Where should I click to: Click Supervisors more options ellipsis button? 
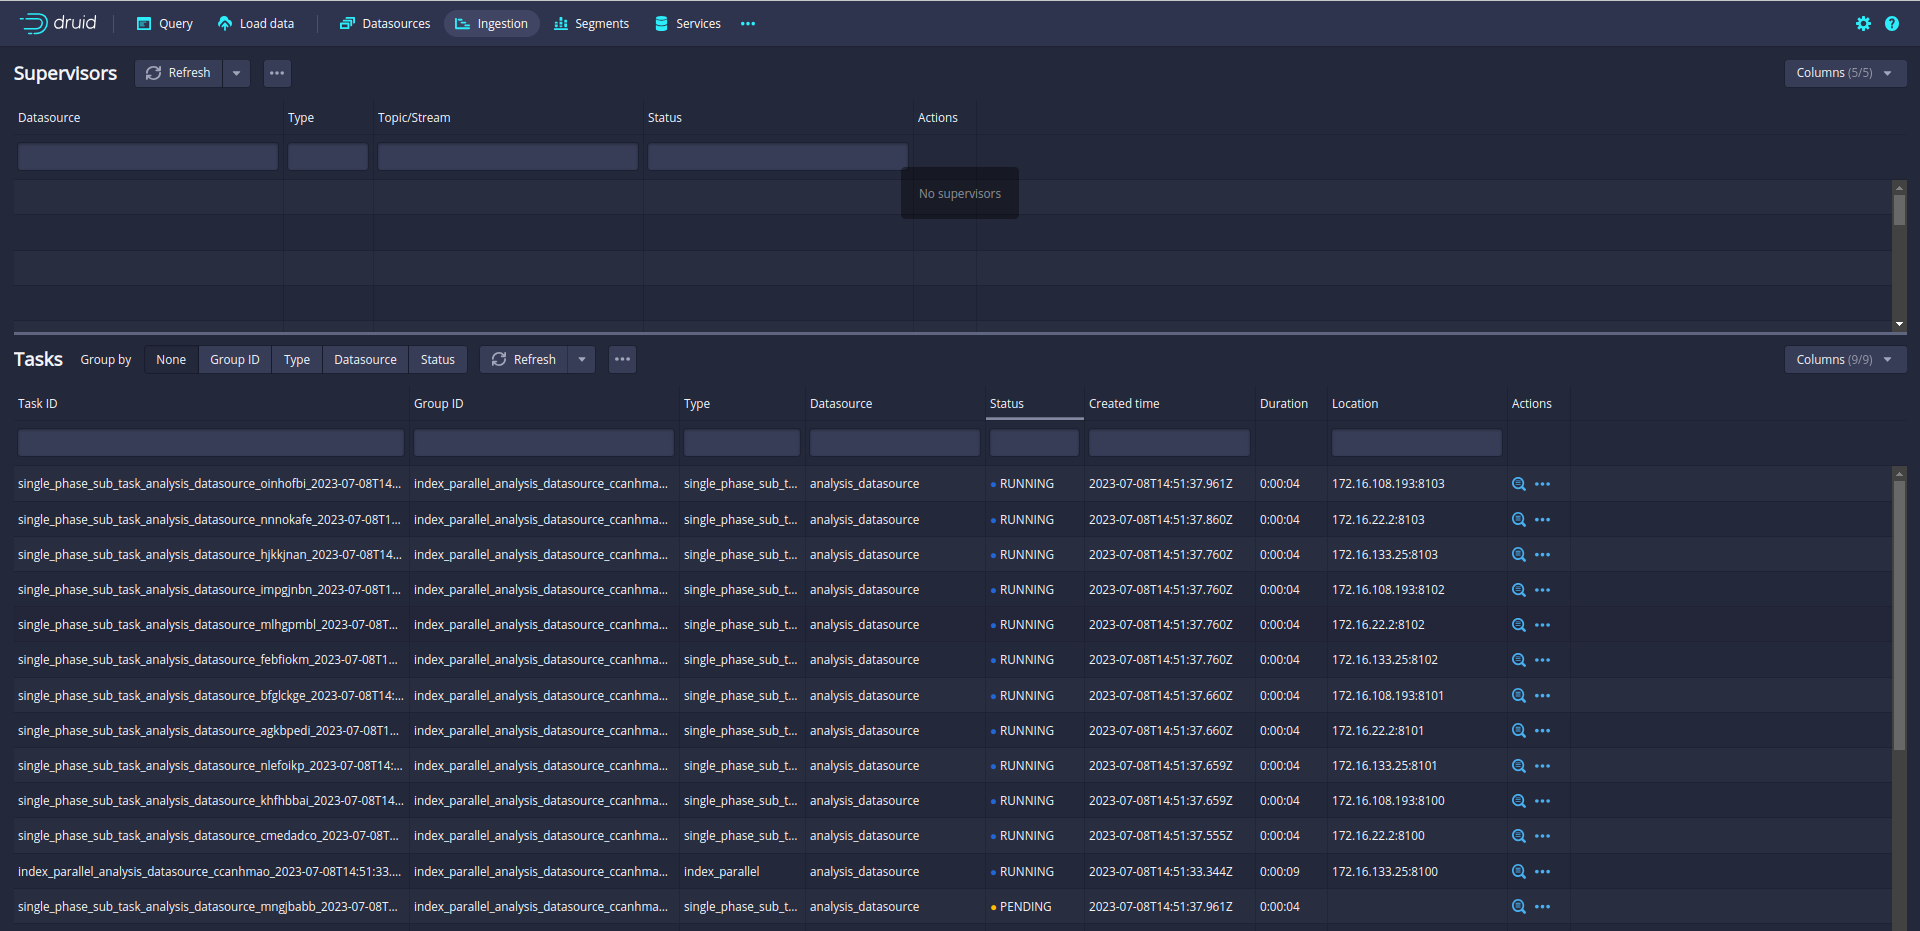click(x=277, y=73)
